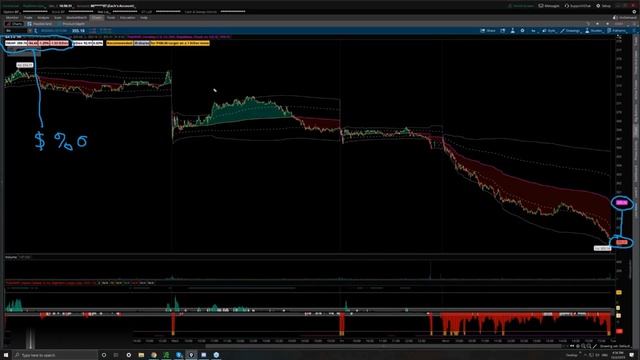The image size is (640, 360).
Task: Open the Education tab
Action: pyautogui.click(x=127, y=18)
